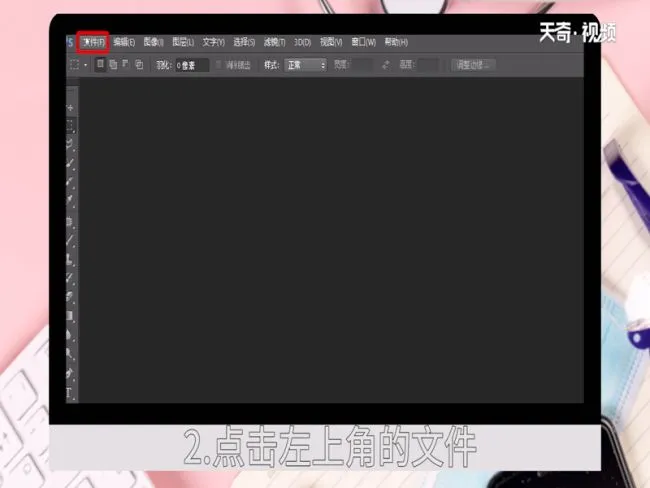The image size is (650, 488).
Task: Select the Lasso tool
Action: 71,144
